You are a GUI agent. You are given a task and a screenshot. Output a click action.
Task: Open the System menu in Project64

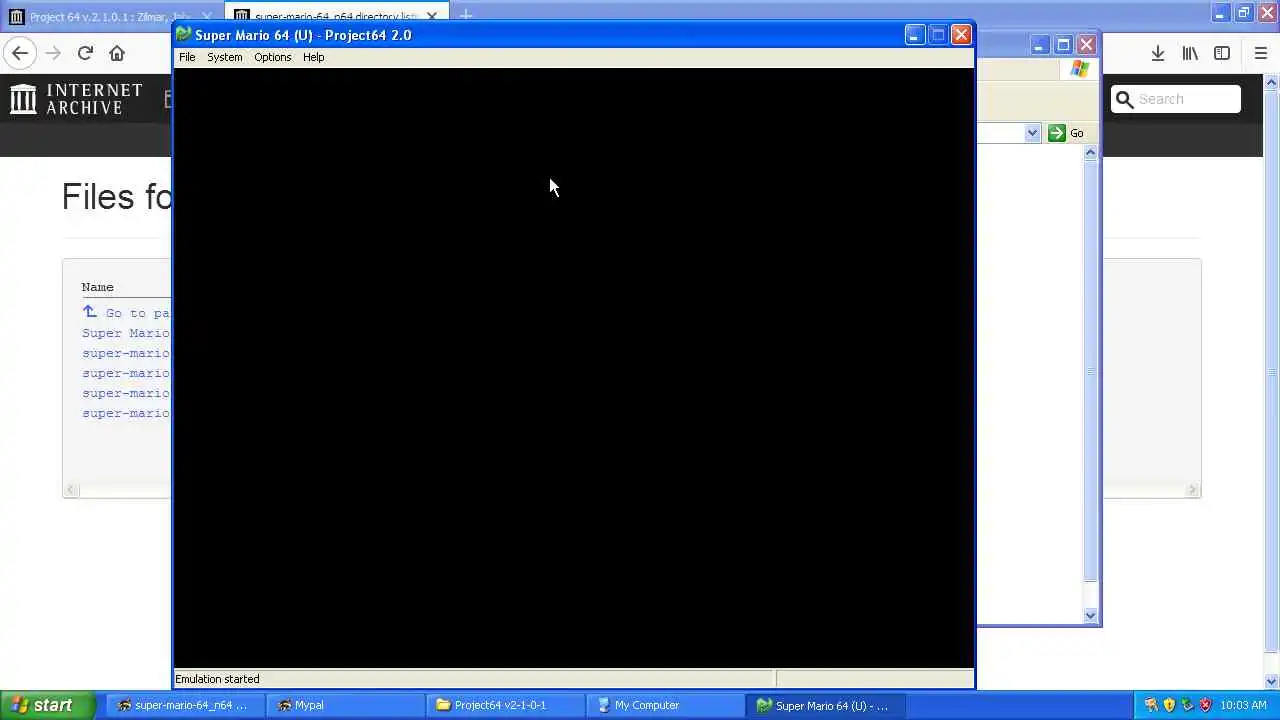pos(225,57)
